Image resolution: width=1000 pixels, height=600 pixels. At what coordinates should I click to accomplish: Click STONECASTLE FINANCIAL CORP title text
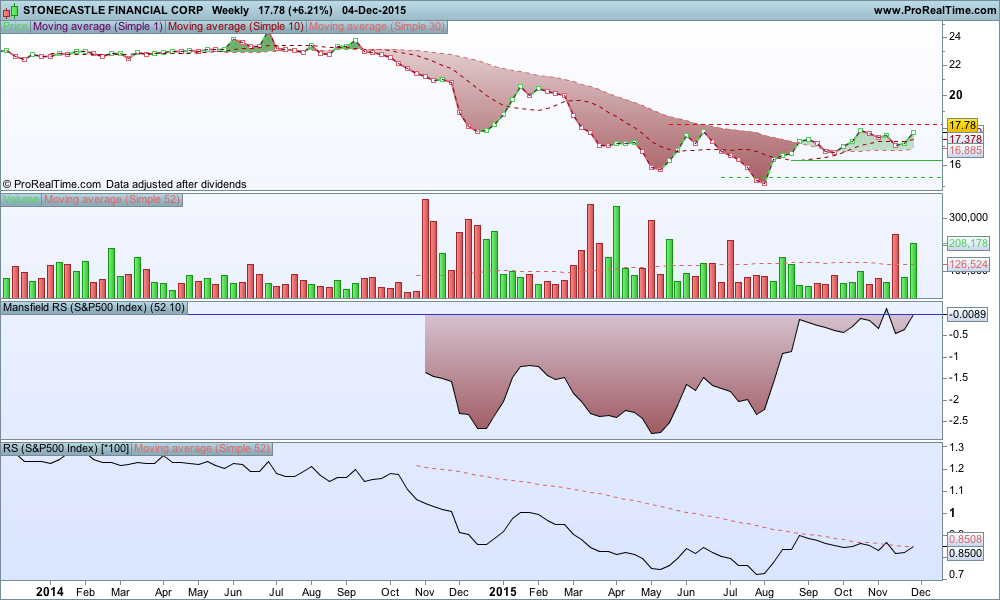click(113, 10)
